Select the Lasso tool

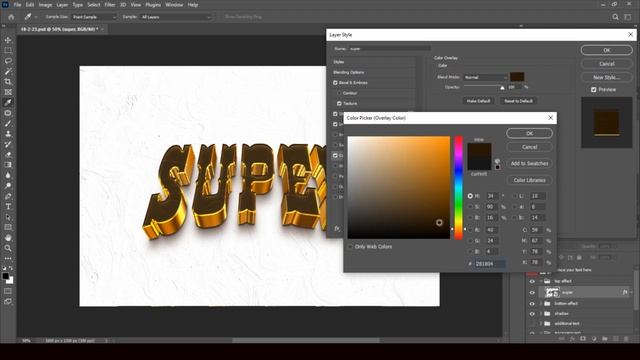pos(8,61)
